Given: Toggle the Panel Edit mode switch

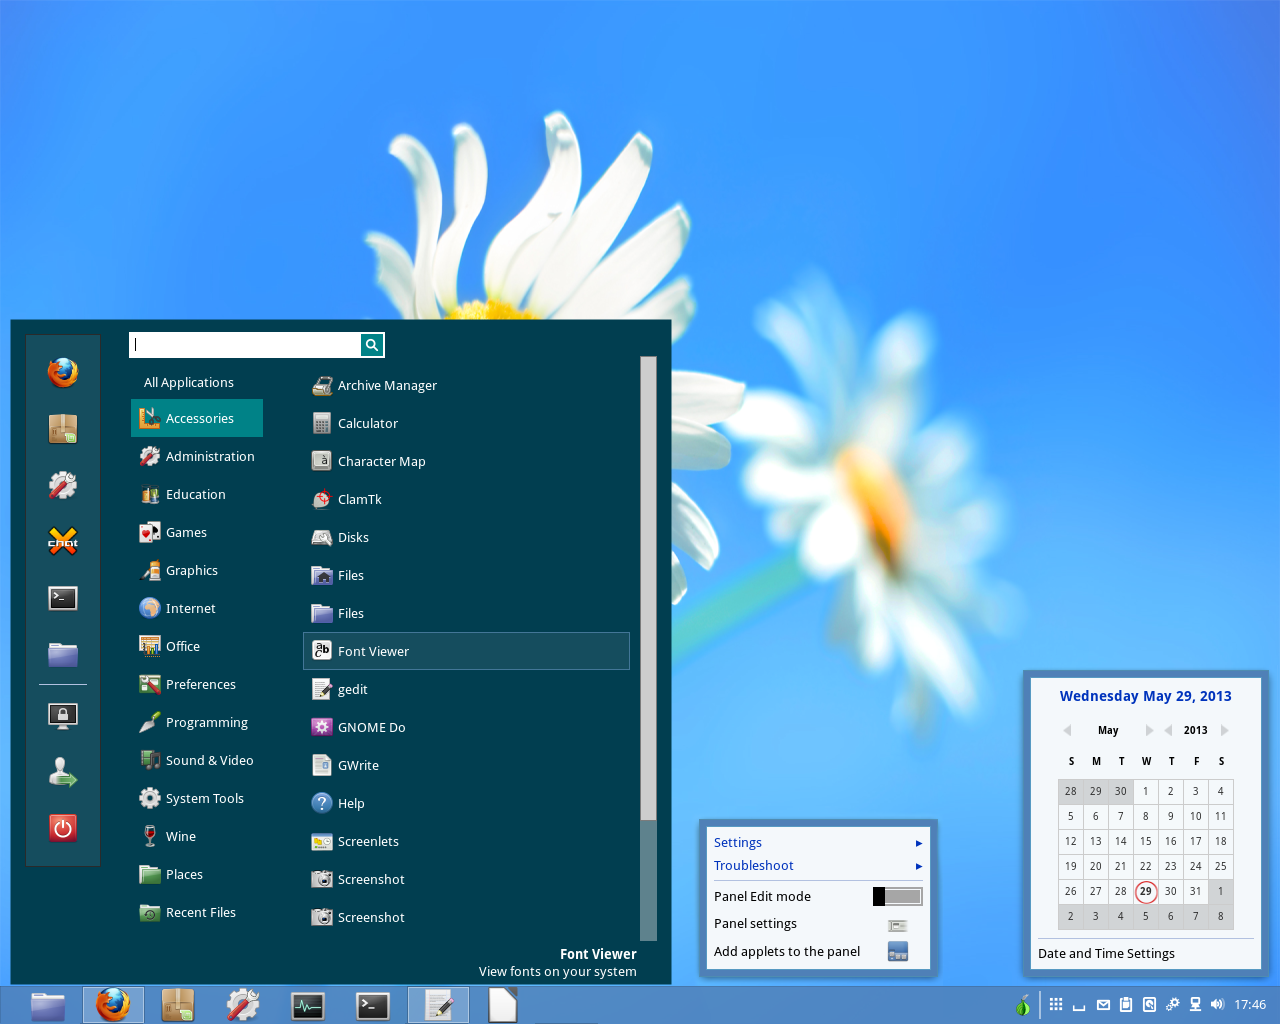Looking at the screenshot, I should (897, 897).
